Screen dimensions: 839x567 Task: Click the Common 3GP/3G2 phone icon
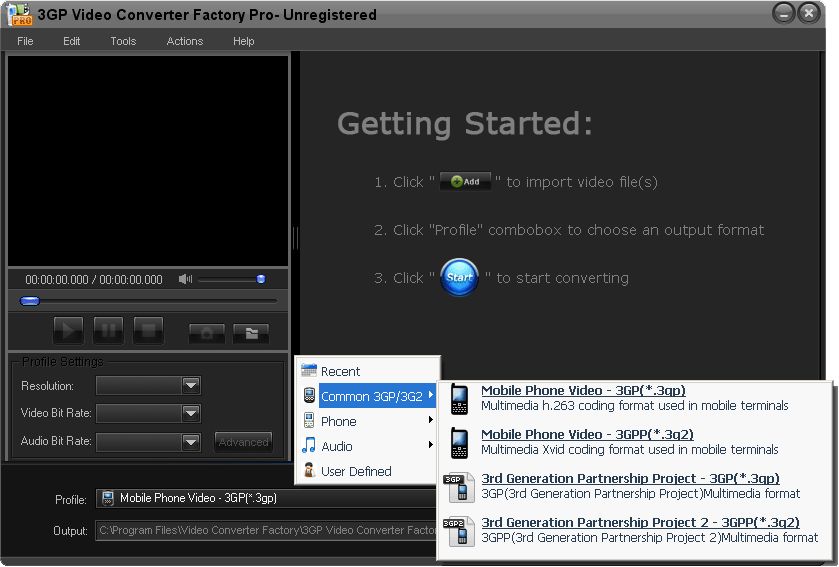(x=309, y=395)
